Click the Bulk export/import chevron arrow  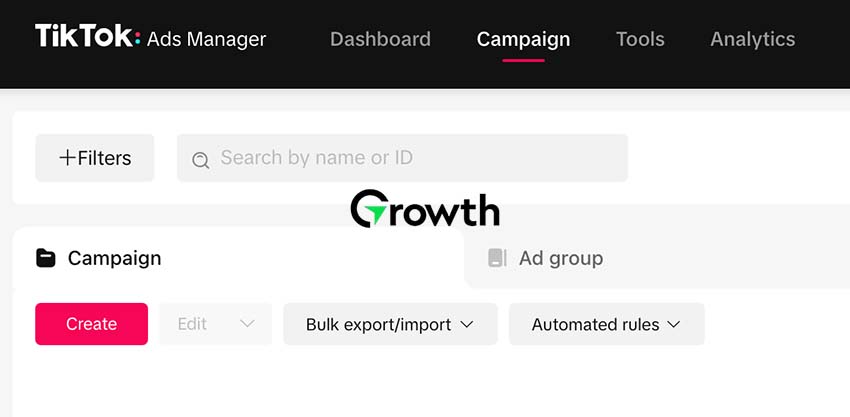tap(467, 324)
